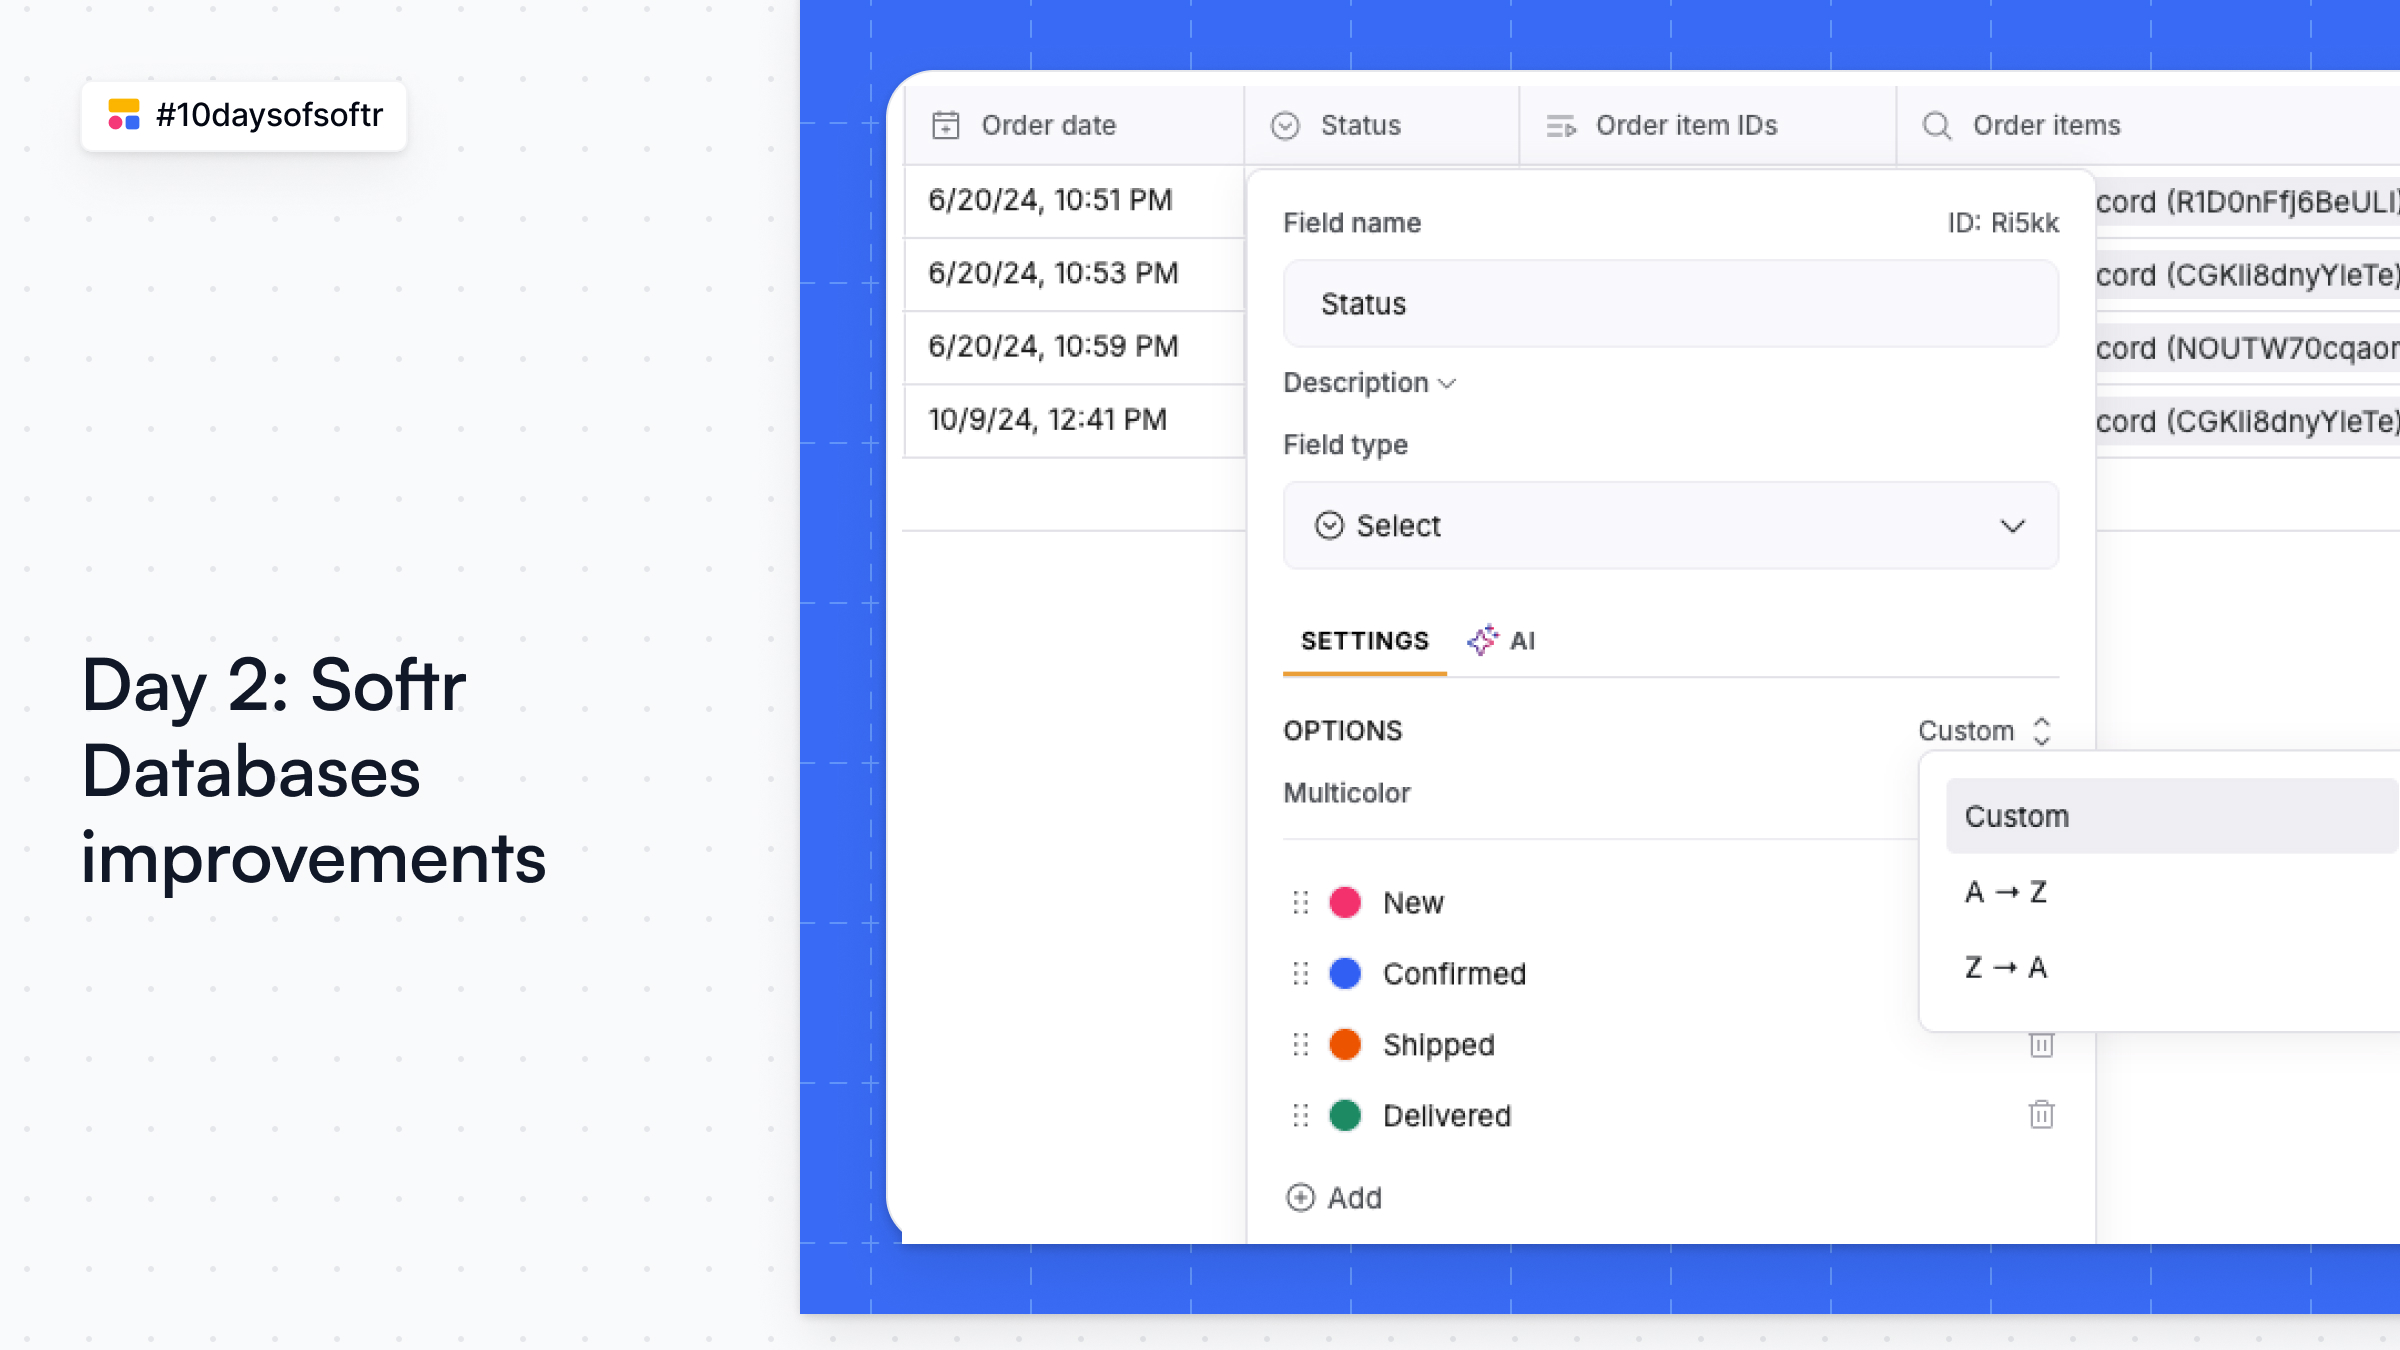Click the New option label
The image size is (2400, 1350).
(x=1414, y=903)
